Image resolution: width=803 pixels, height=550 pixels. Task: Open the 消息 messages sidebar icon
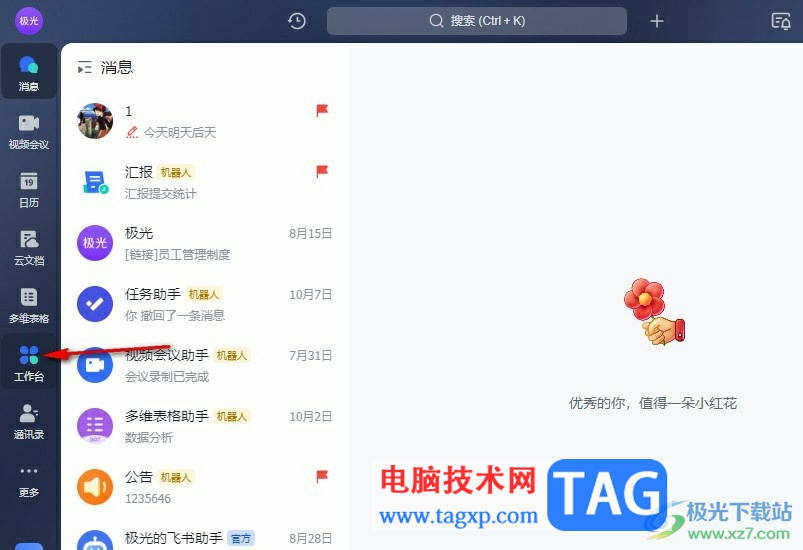[29, 72]
